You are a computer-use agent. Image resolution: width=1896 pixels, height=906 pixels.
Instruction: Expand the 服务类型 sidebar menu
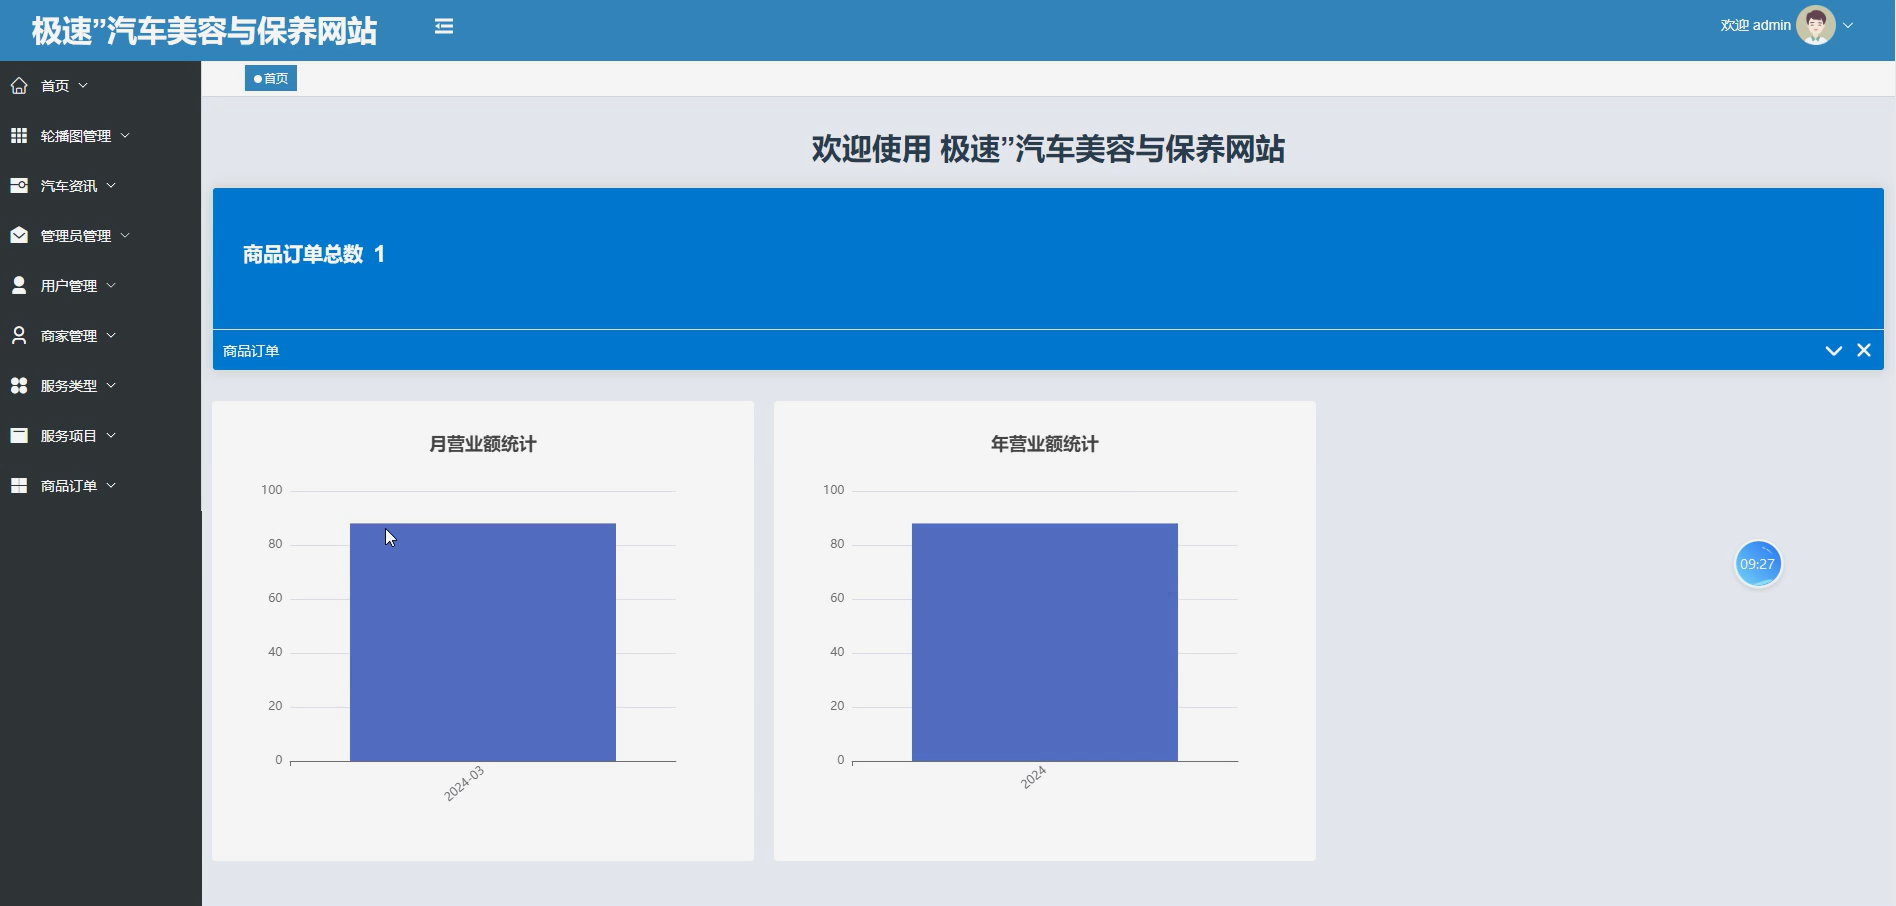click(x=67, y=385)
